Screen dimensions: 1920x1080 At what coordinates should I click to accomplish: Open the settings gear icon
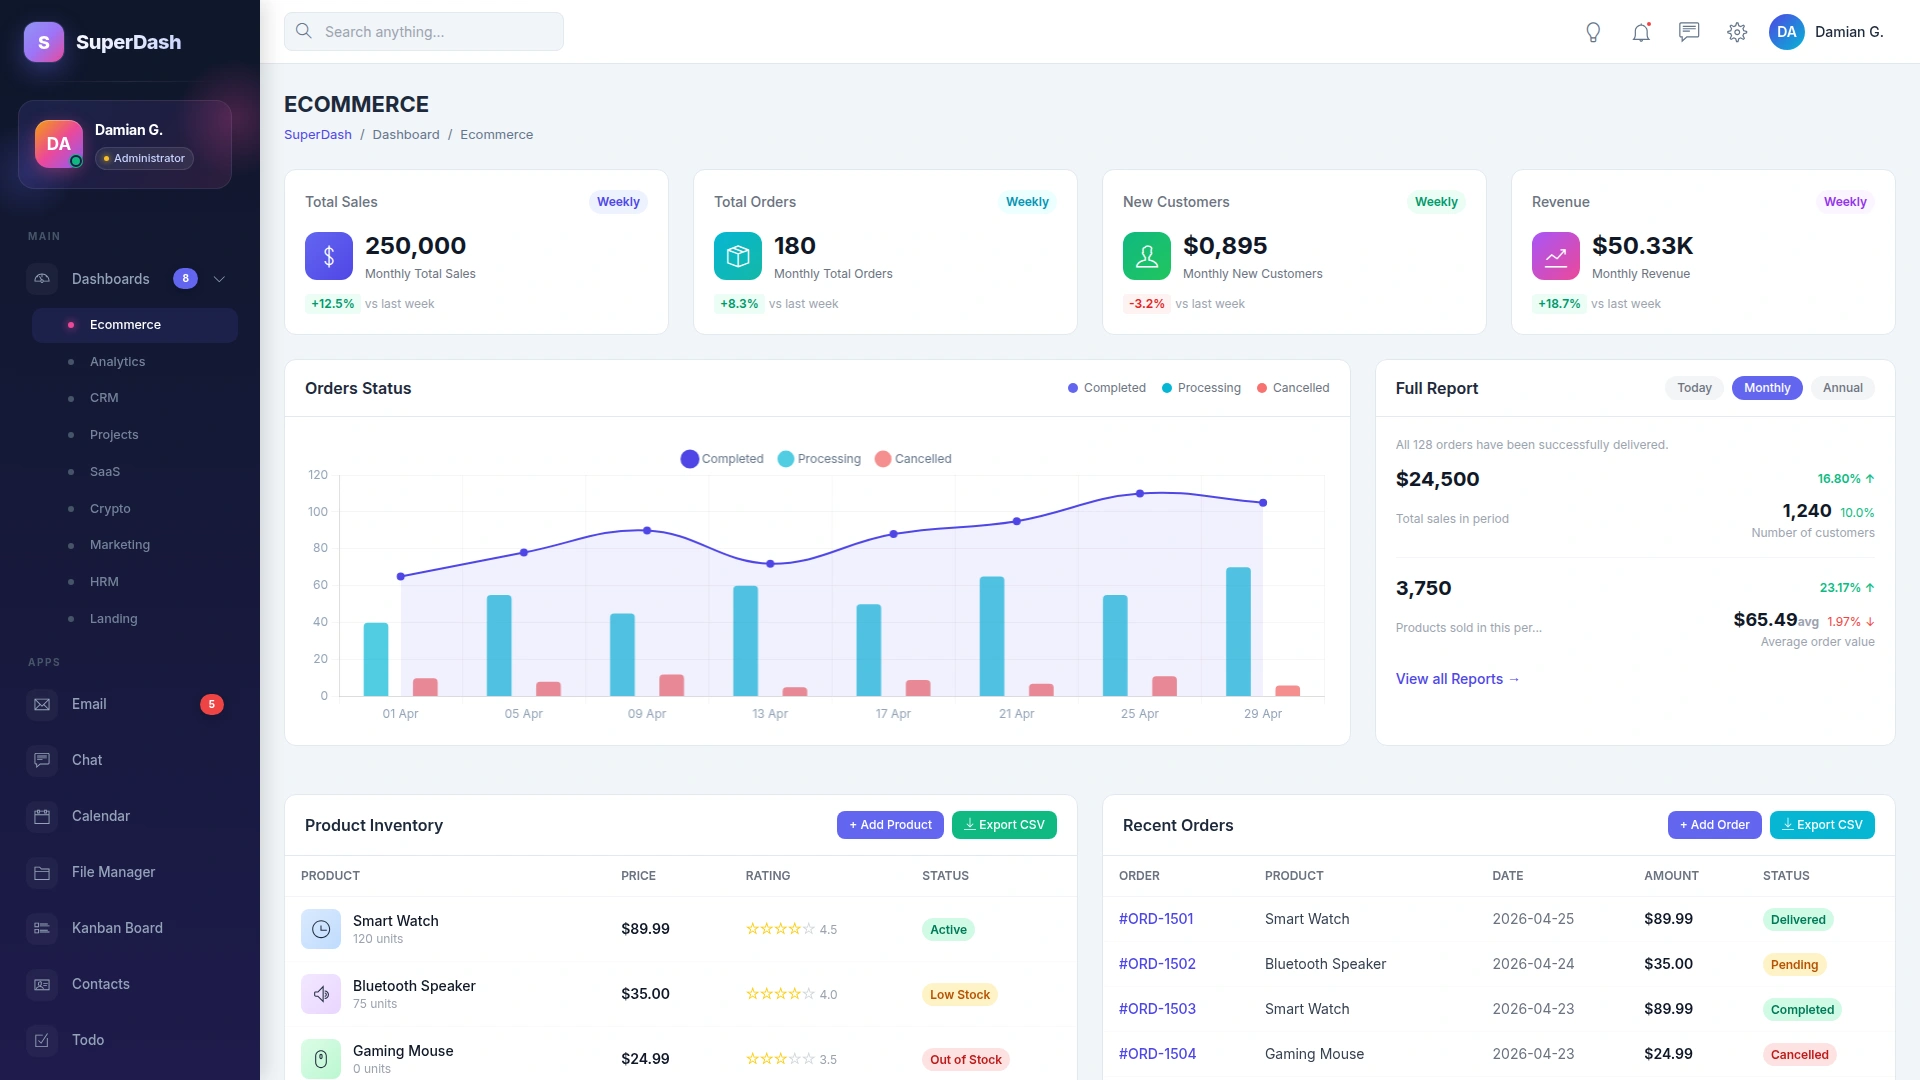1737,32
